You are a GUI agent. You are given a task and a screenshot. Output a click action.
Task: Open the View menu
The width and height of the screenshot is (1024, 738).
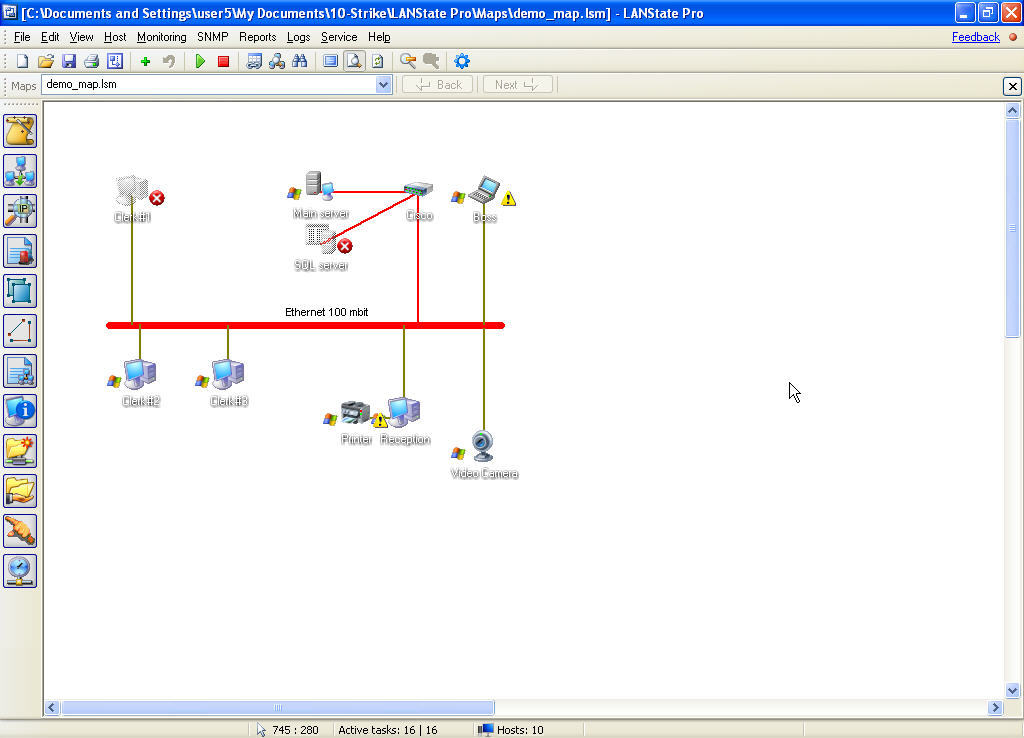pyautogui.click(x=81, y=37)
